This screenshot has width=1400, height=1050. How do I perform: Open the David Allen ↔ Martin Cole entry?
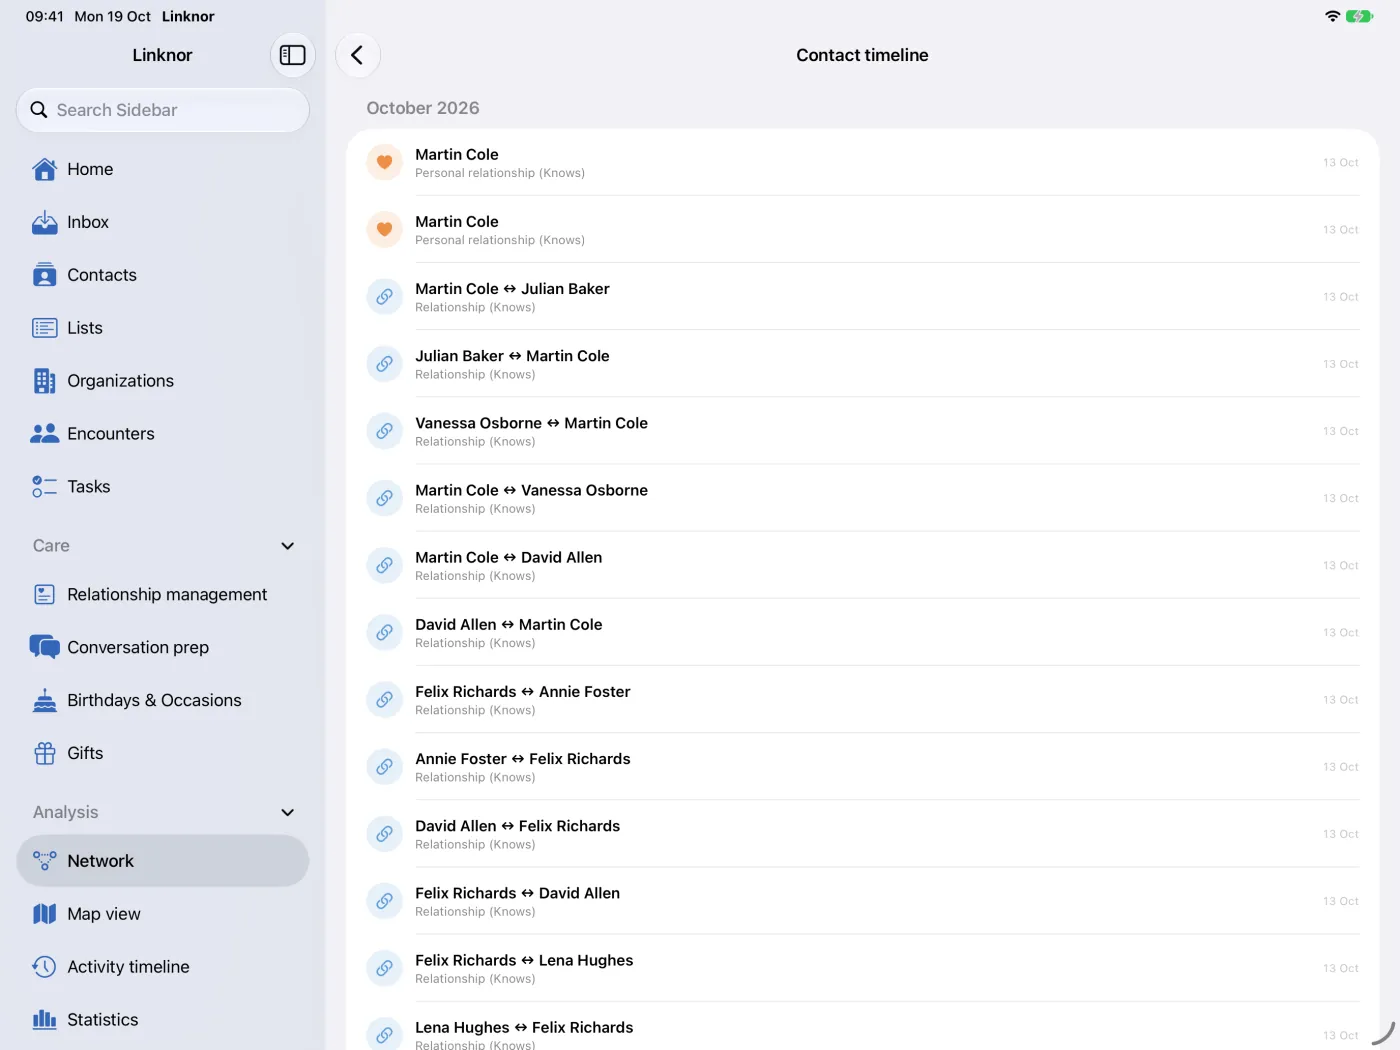862,632
